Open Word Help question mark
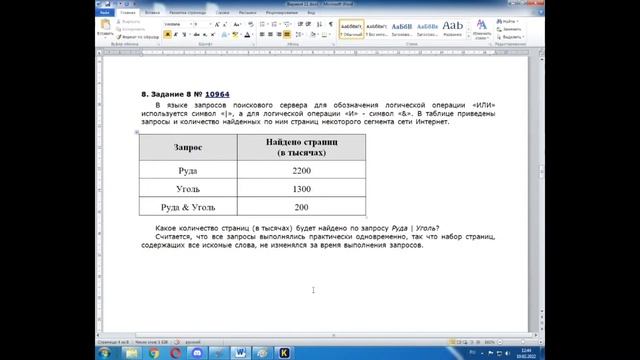Screen dimensions: 640x360 pos(541,13)
